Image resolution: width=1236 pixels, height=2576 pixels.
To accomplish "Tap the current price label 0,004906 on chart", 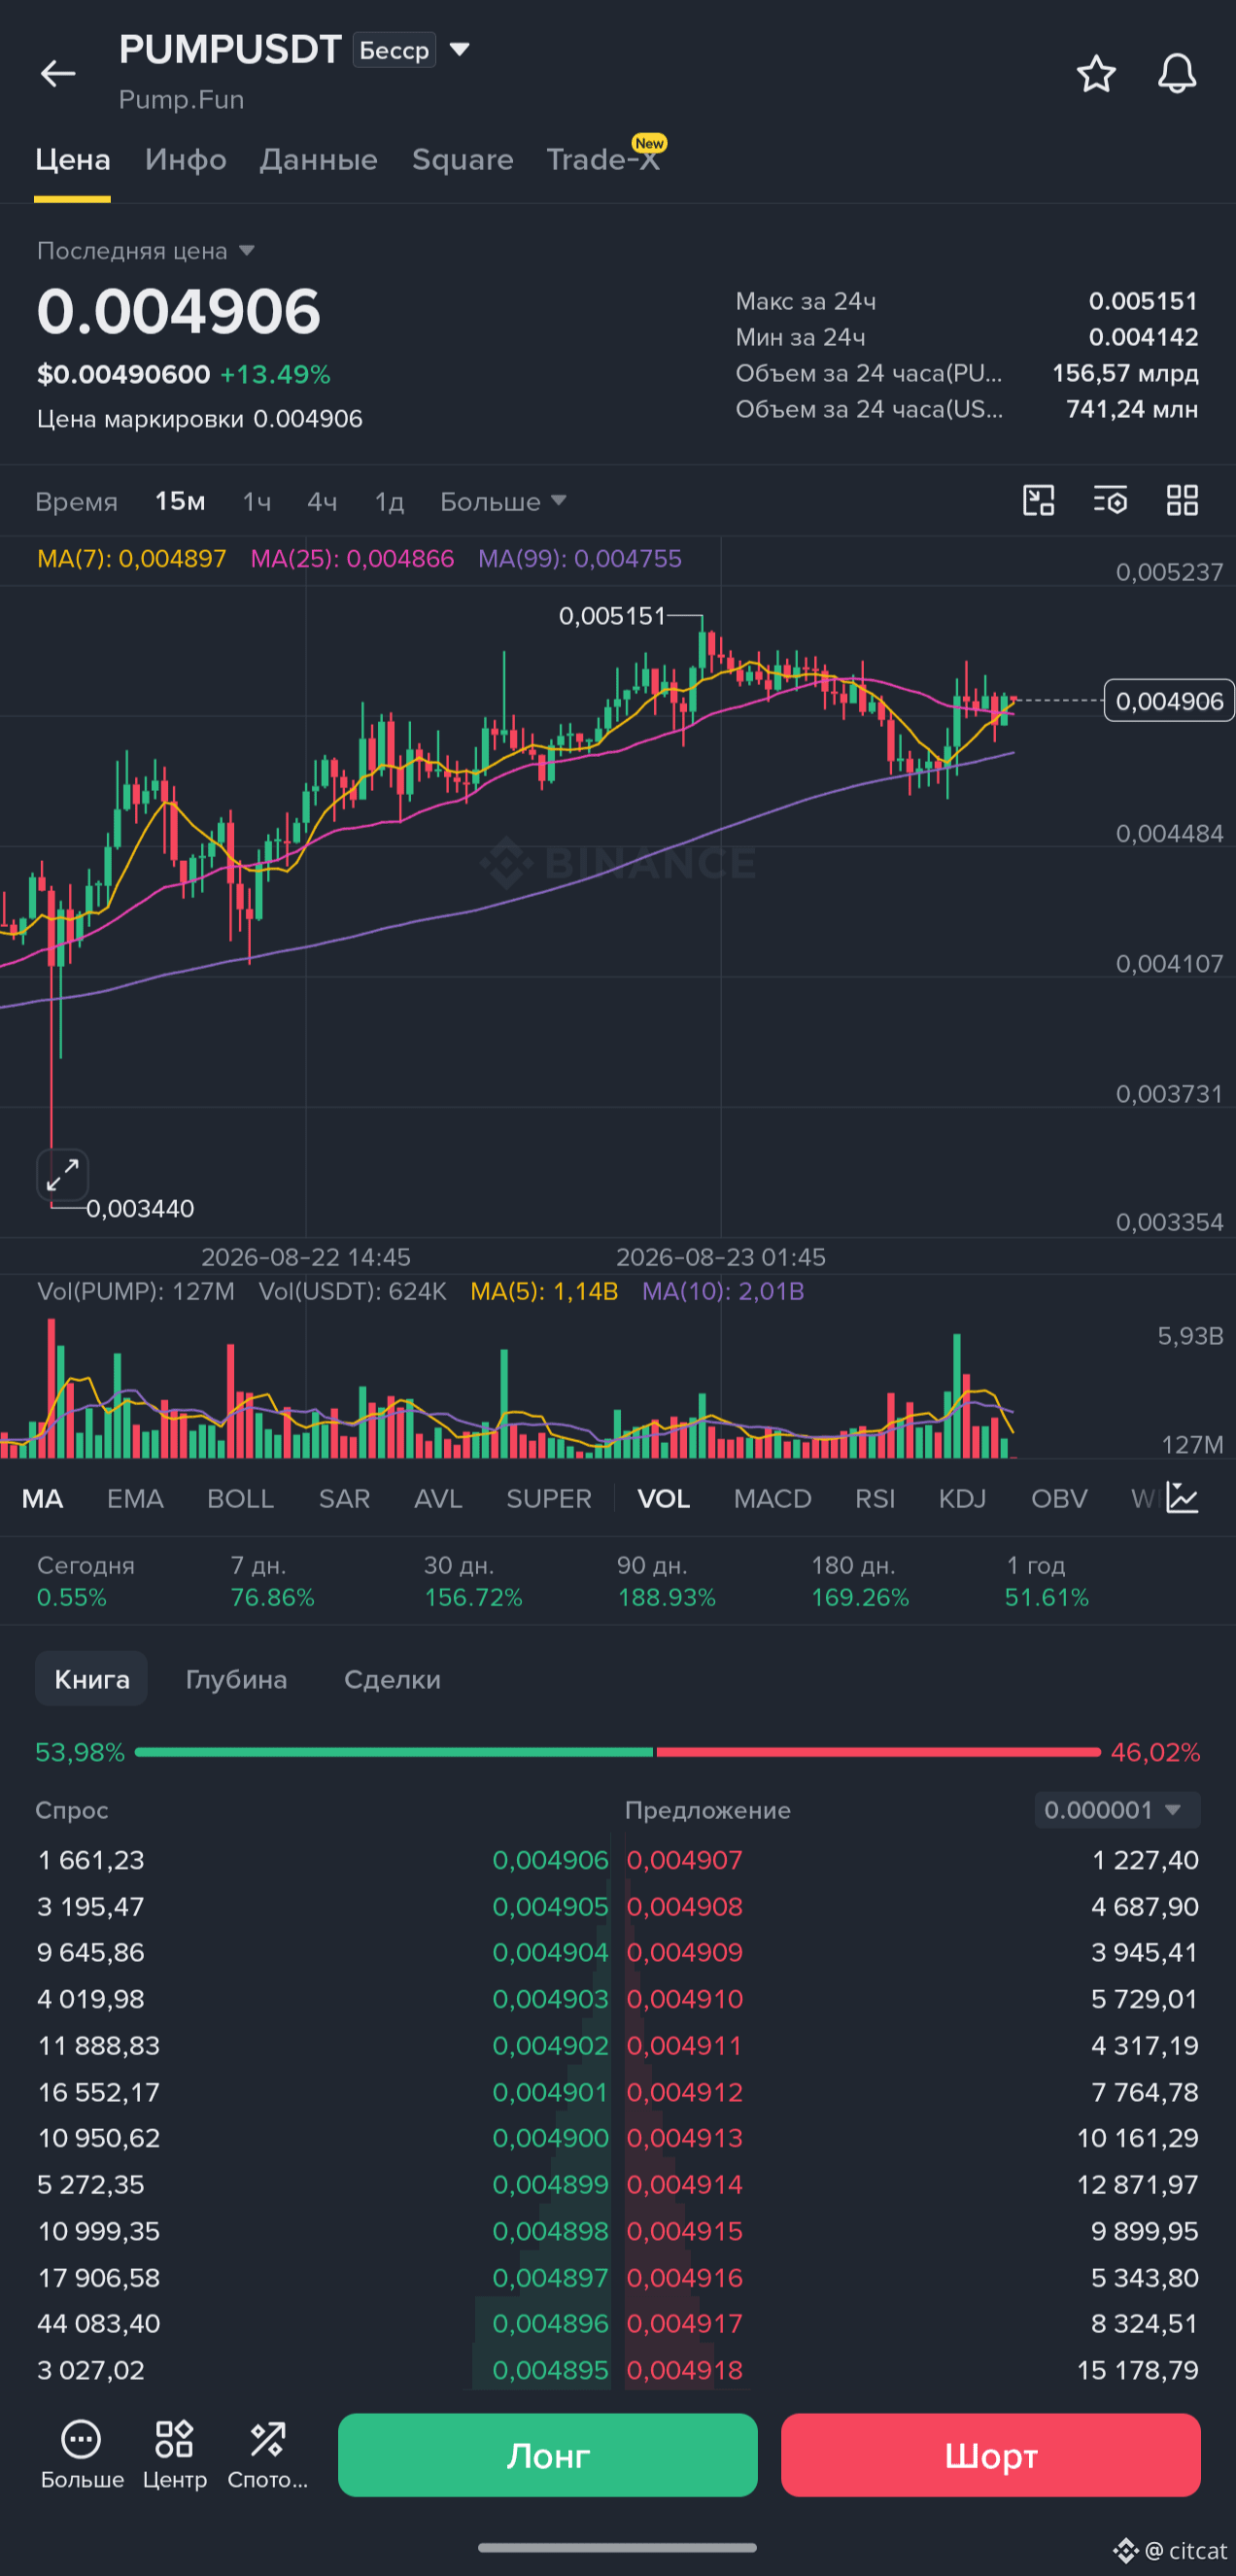I will click(1169, 701).
